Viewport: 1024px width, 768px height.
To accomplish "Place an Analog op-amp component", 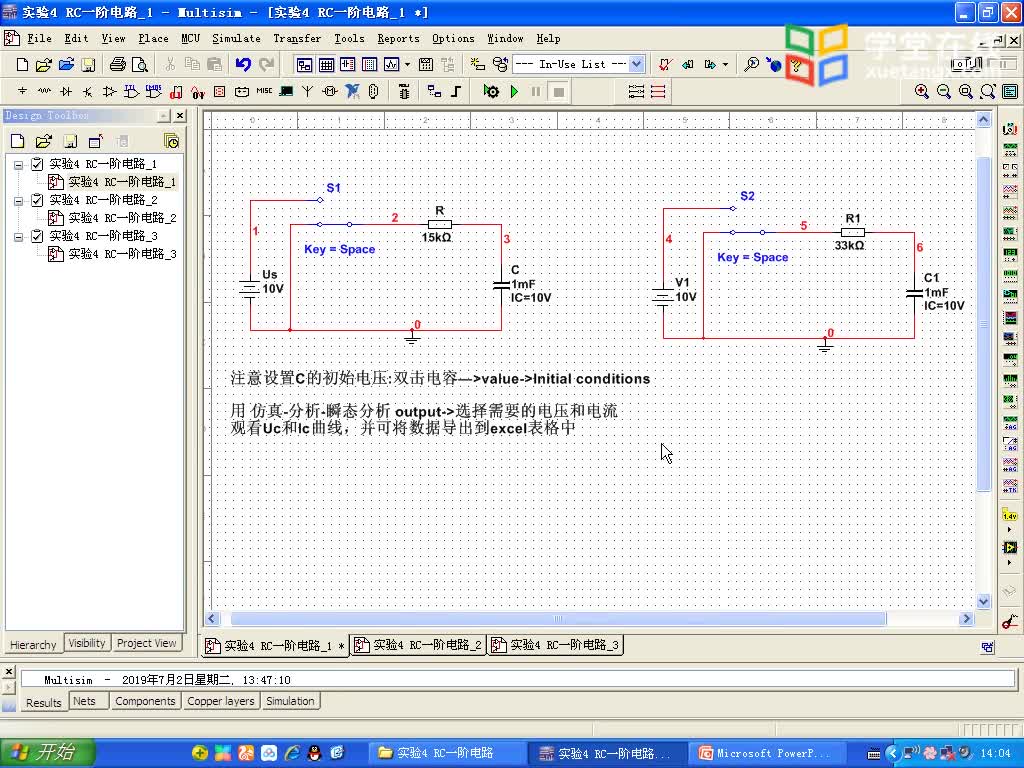I will pos(110,91).
